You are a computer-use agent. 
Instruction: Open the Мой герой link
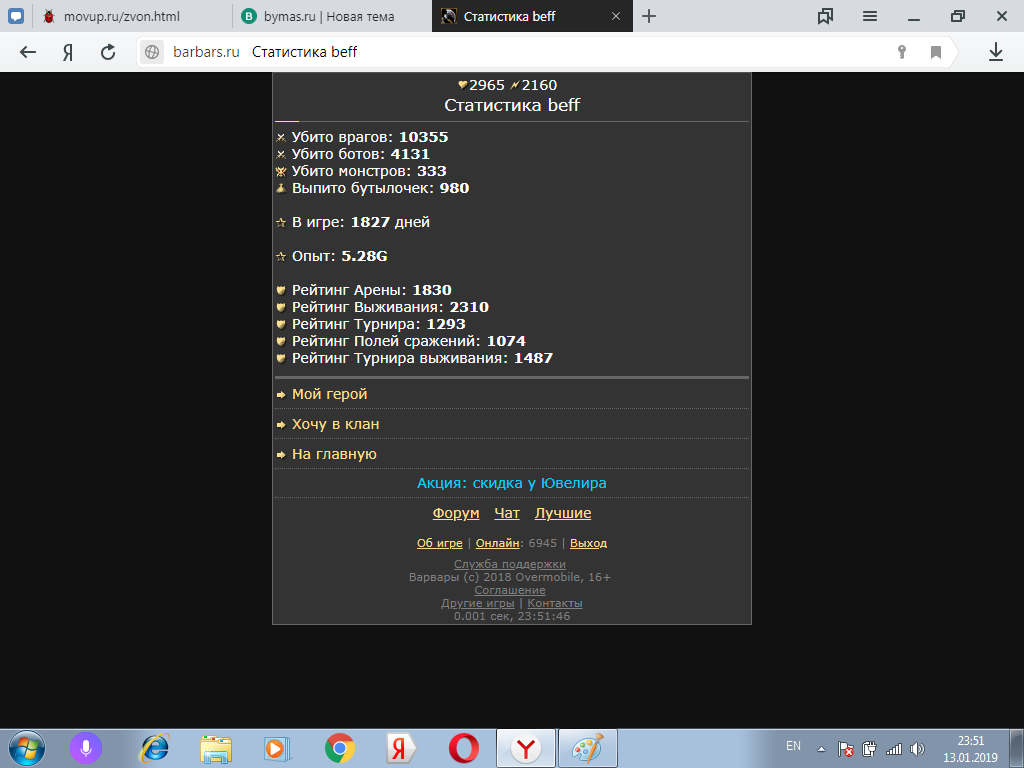coord(329,394)
